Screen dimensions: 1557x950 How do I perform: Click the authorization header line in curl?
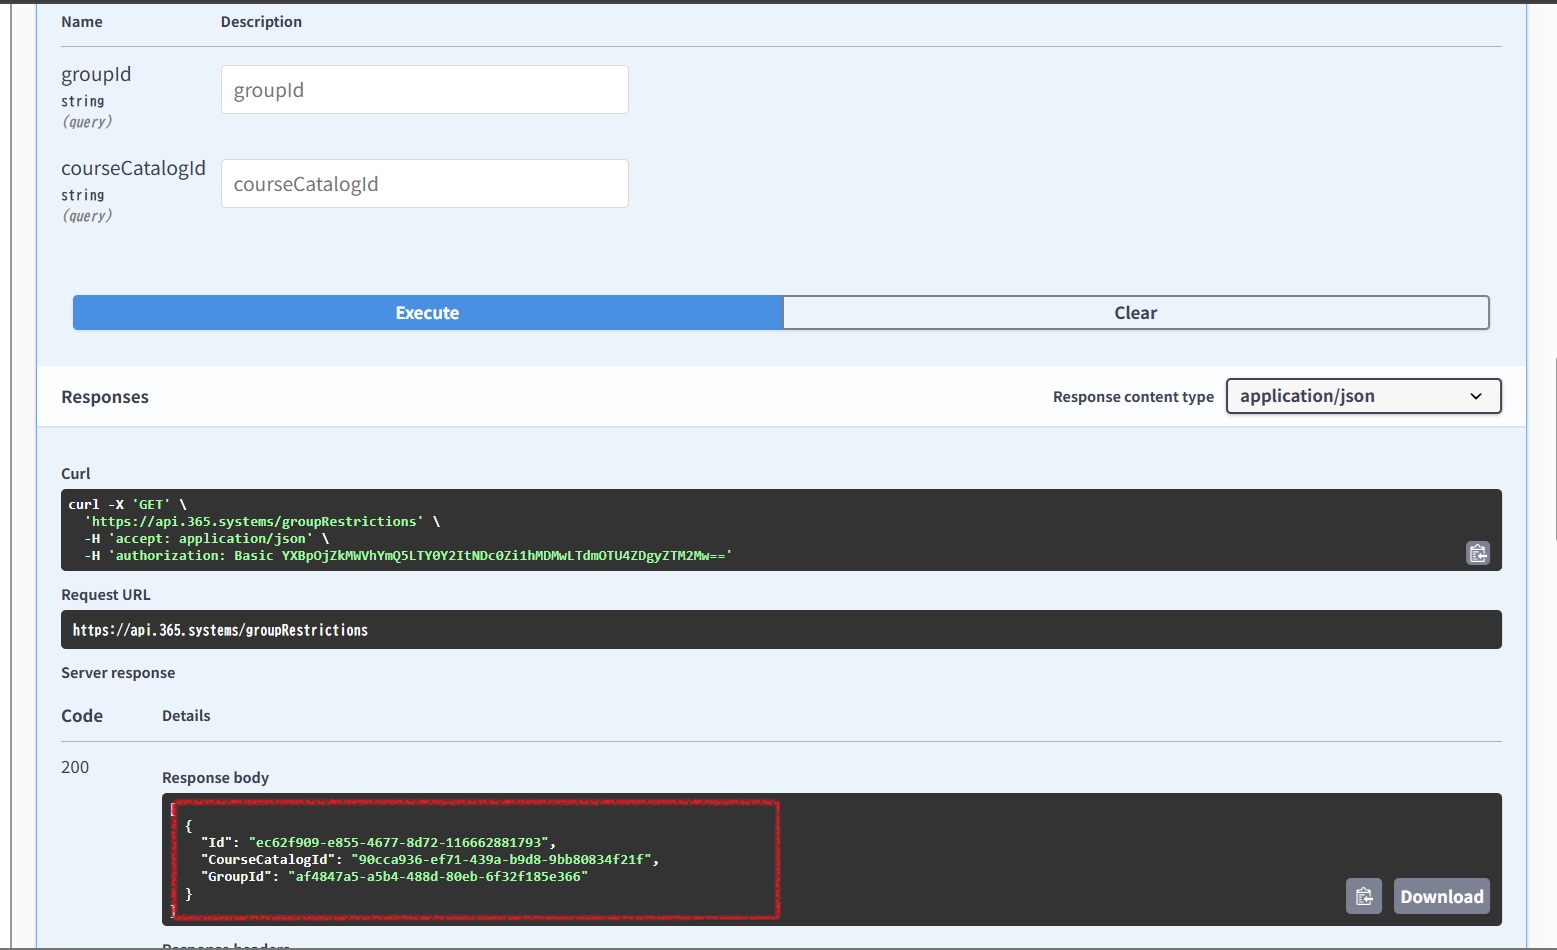pyautogui.click(x=408, y=555)
